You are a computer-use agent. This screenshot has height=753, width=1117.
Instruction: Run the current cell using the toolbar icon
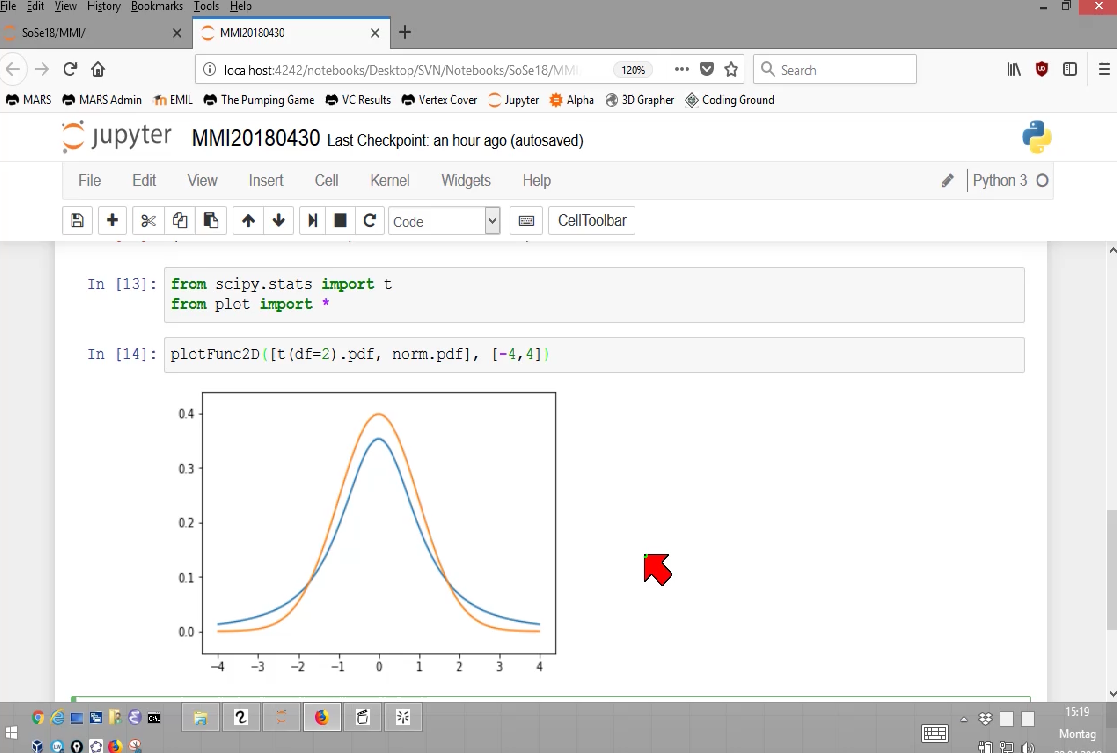coord(312,221)
